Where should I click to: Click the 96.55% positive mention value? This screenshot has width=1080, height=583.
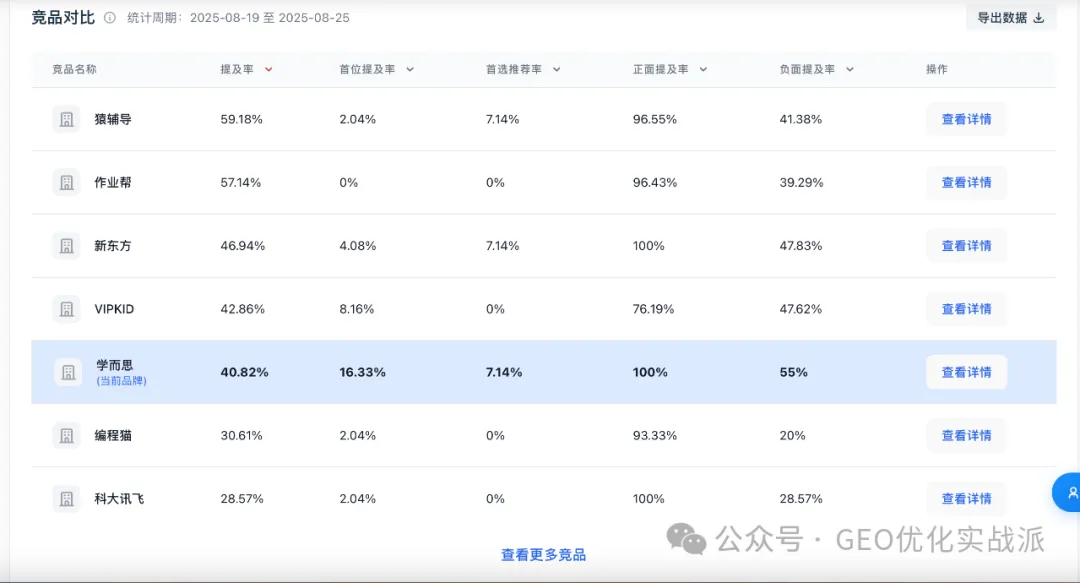point(655,119)
